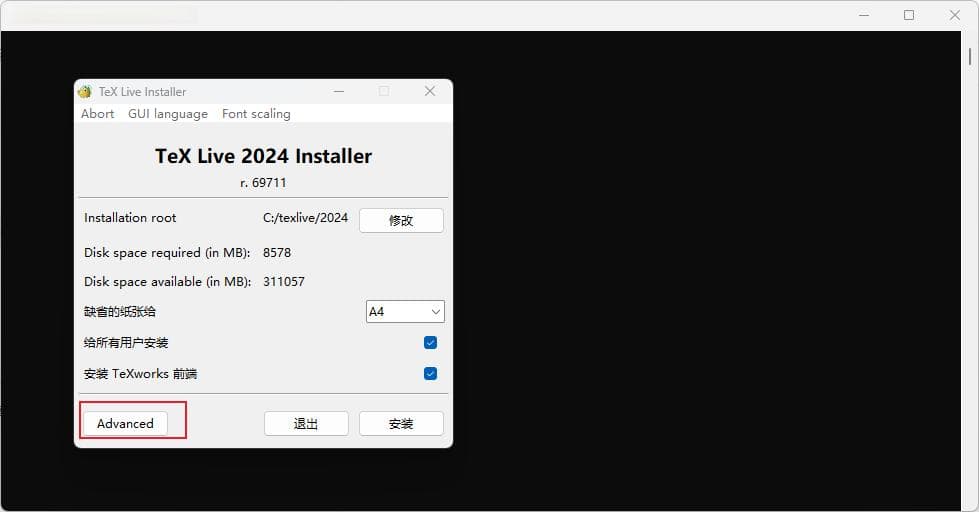Open the Font scaling menu
Viewport: 979px width, 512px height.
click(x=256, y=114)
